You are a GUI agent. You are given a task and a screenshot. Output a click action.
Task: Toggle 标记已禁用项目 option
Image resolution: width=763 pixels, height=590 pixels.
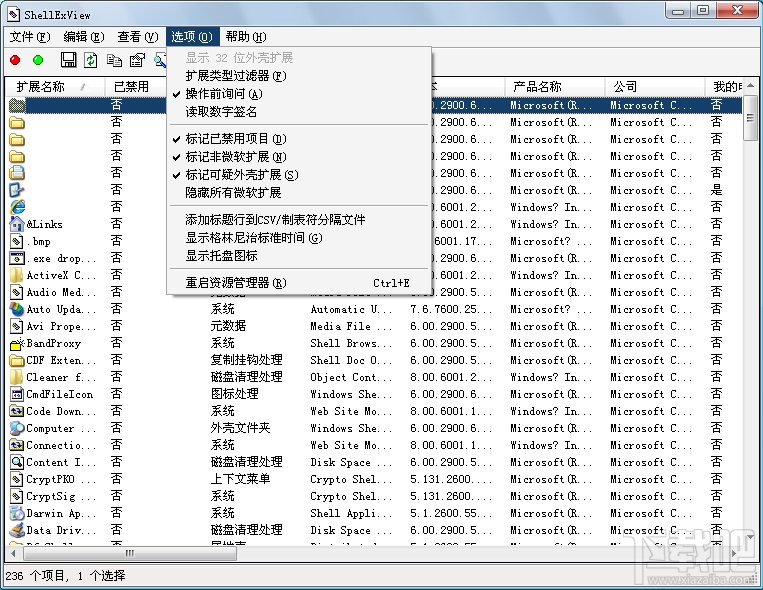pos(299,139)
